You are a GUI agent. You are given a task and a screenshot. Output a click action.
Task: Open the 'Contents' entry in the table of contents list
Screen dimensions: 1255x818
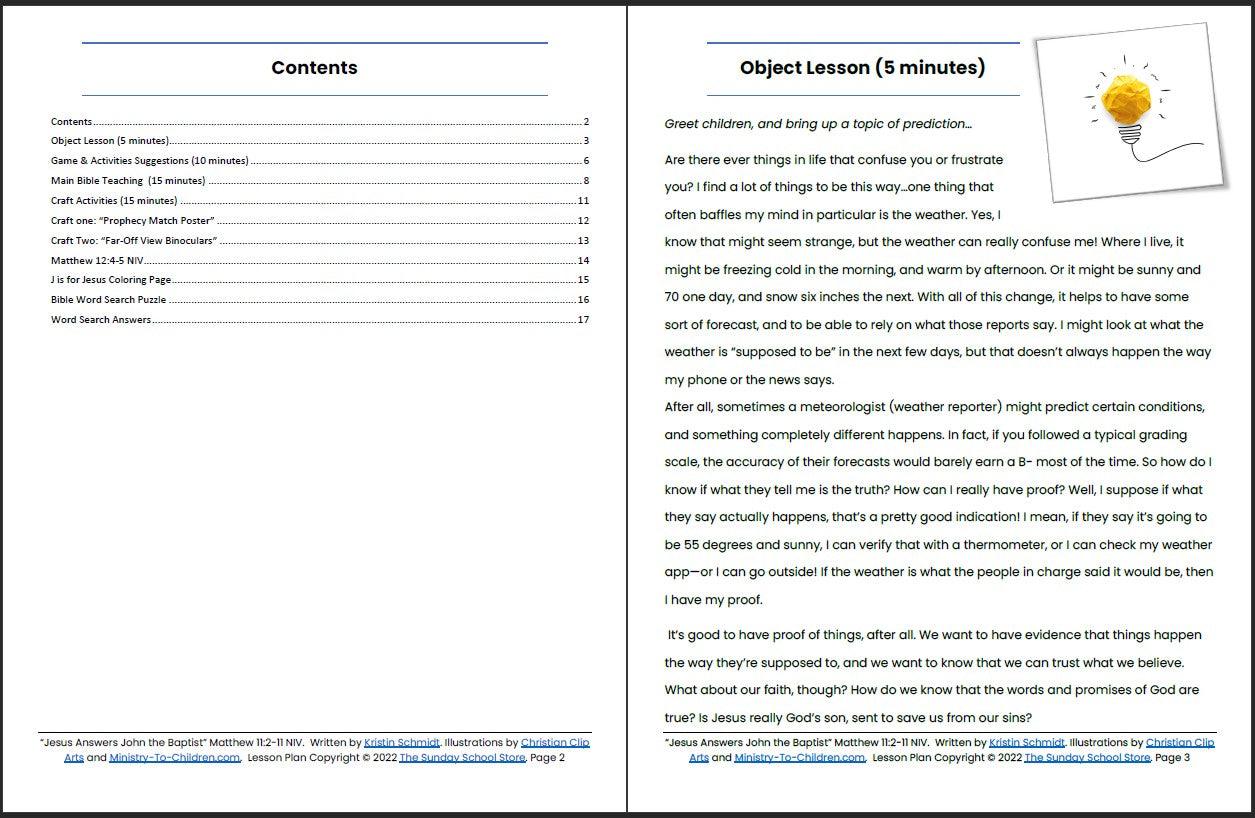(x=72, y=122)
